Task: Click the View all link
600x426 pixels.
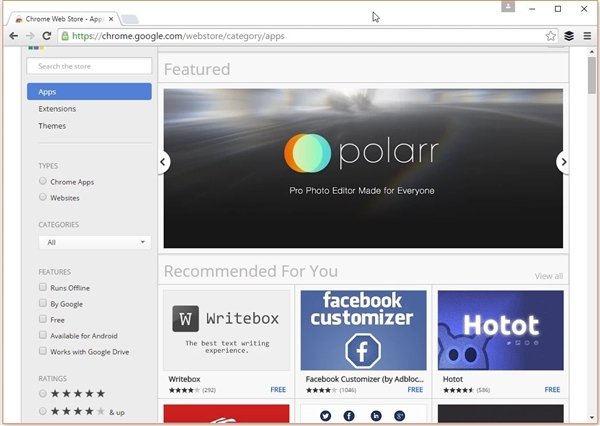Action: coord(548,276)
